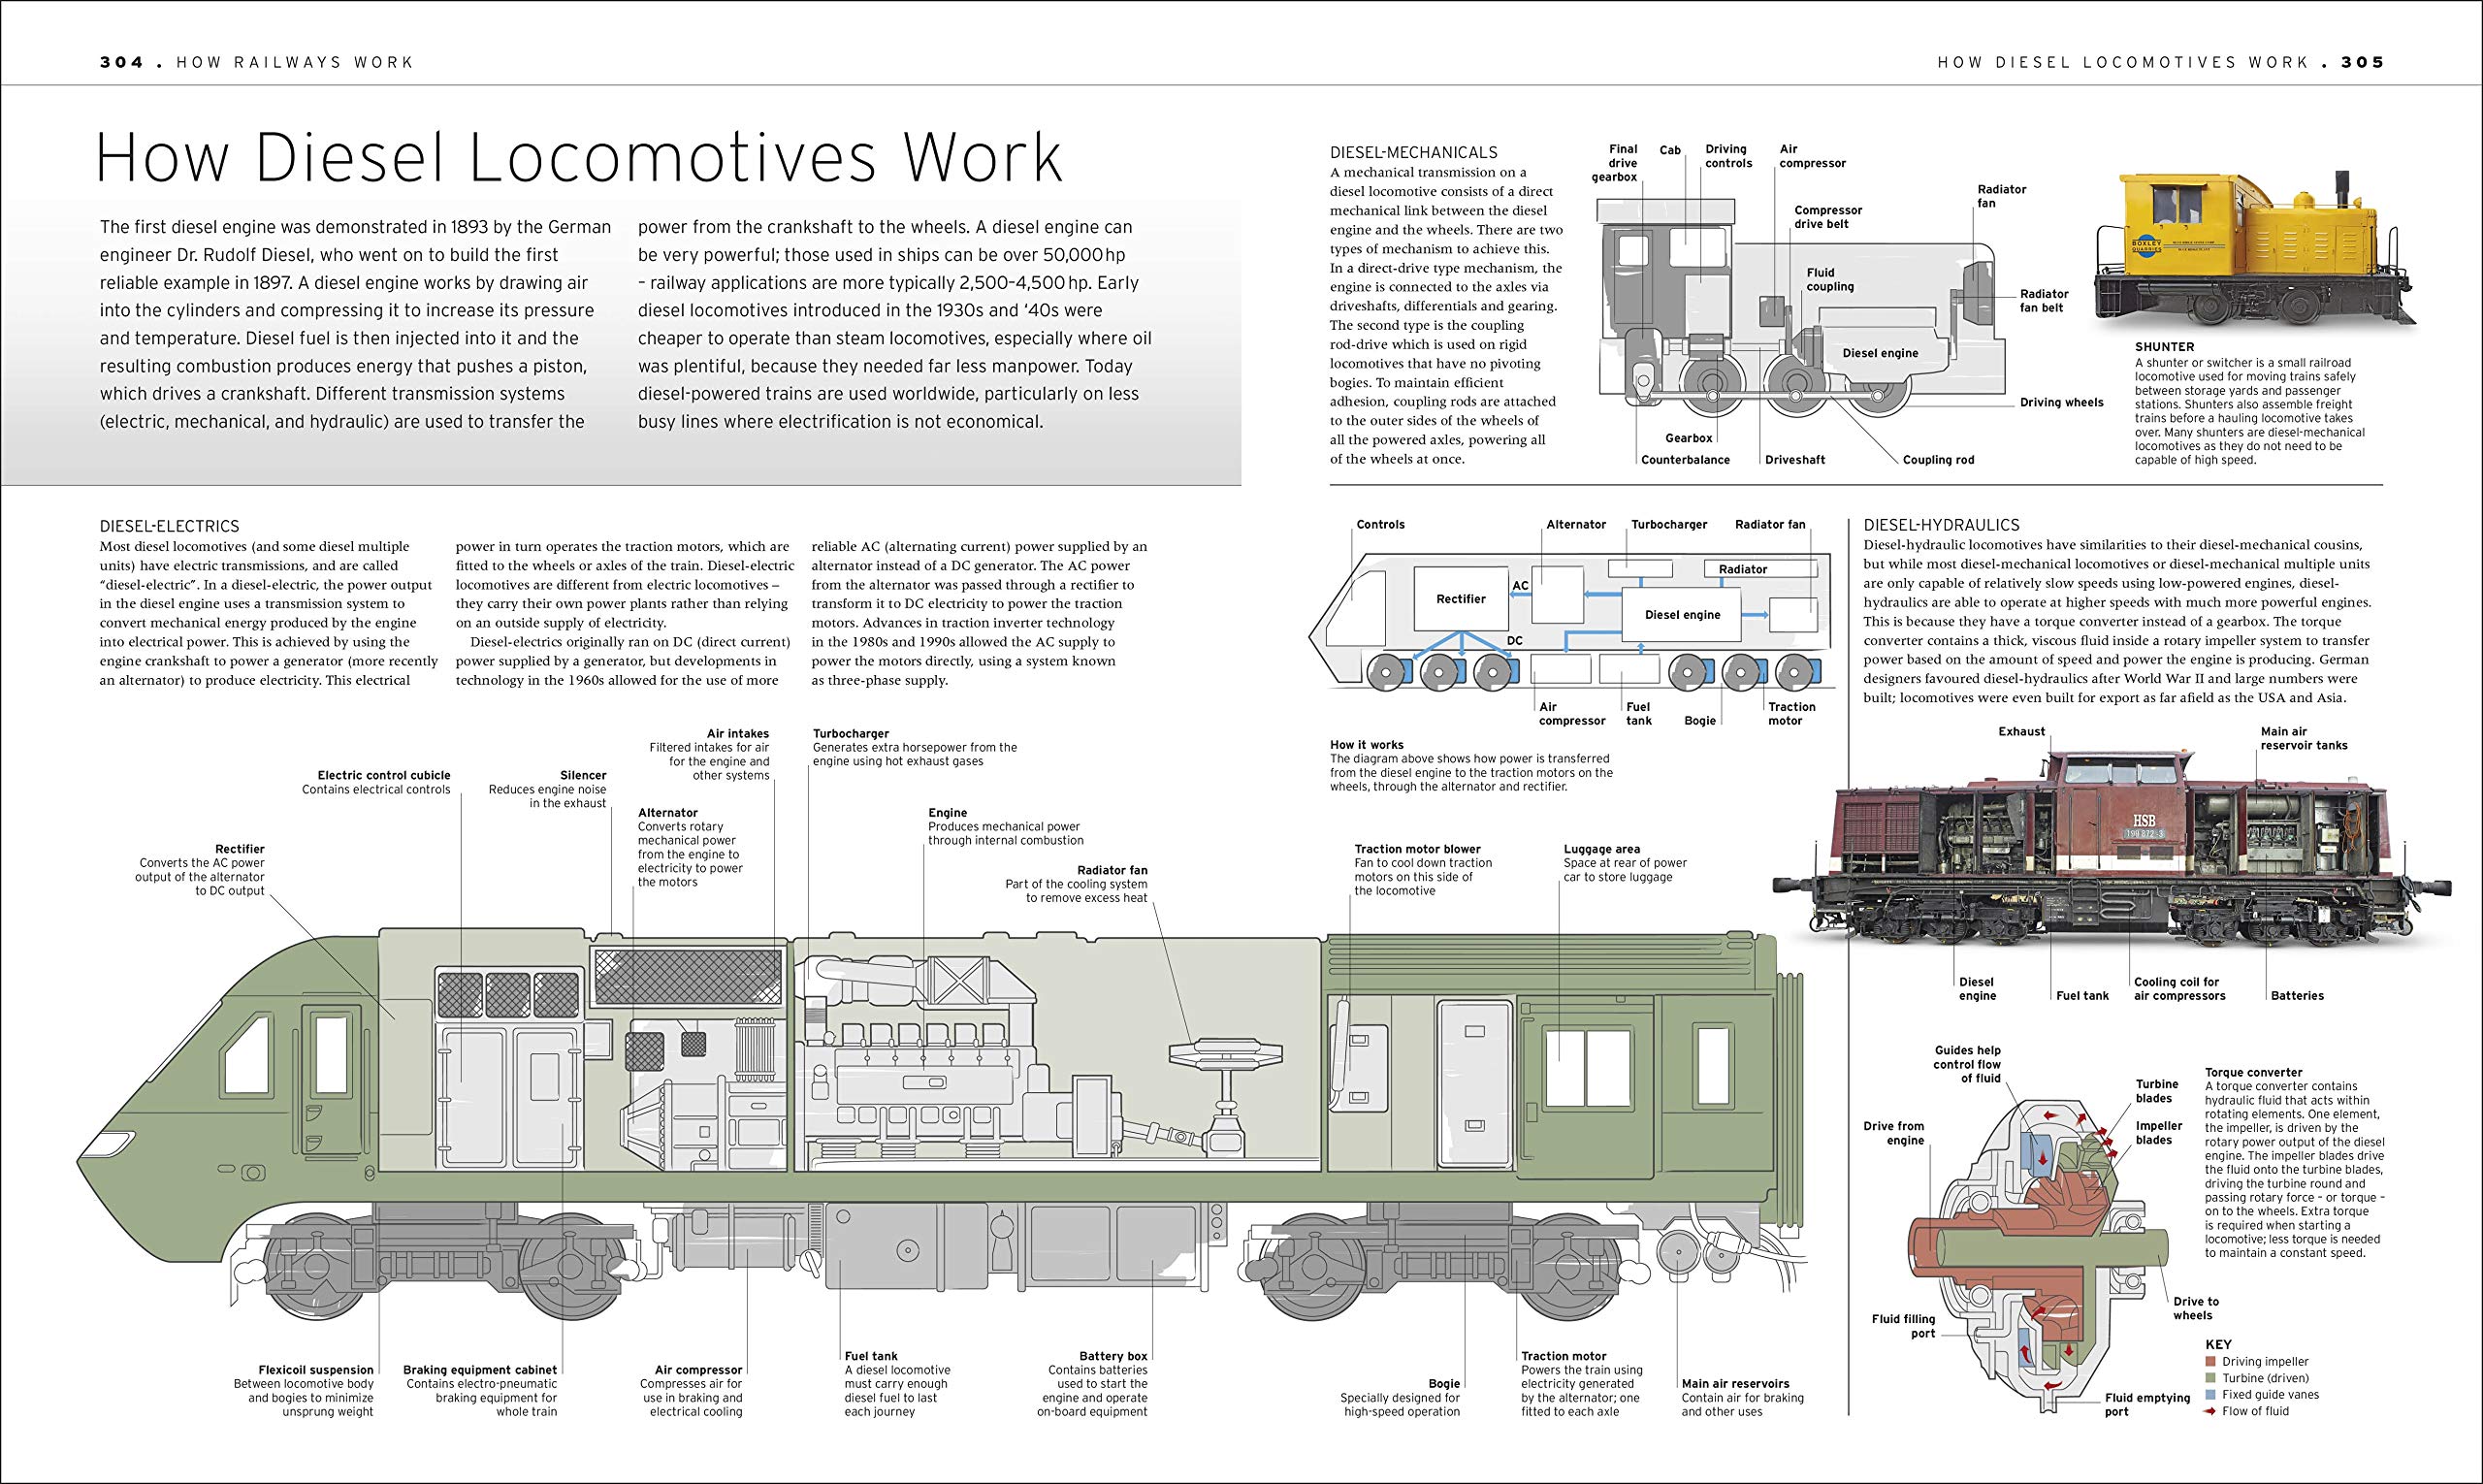Viewport: 2483px width, 1484px height.
Task: Click the Rectifier box in schematic
Action: coord(1460,599)
